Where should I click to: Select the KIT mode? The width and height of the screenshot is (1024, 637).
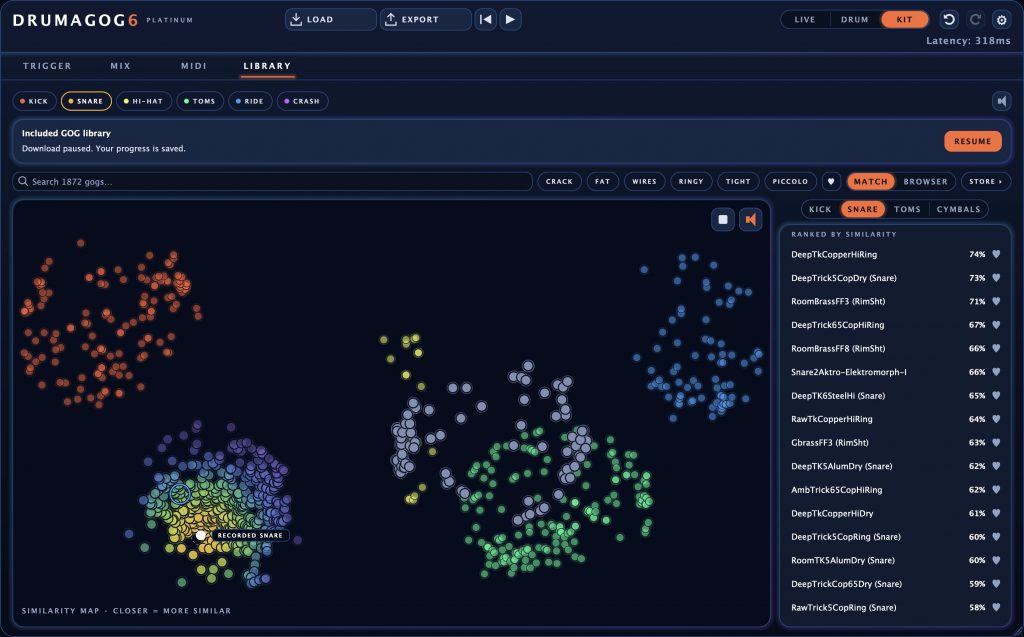point(904,20)
